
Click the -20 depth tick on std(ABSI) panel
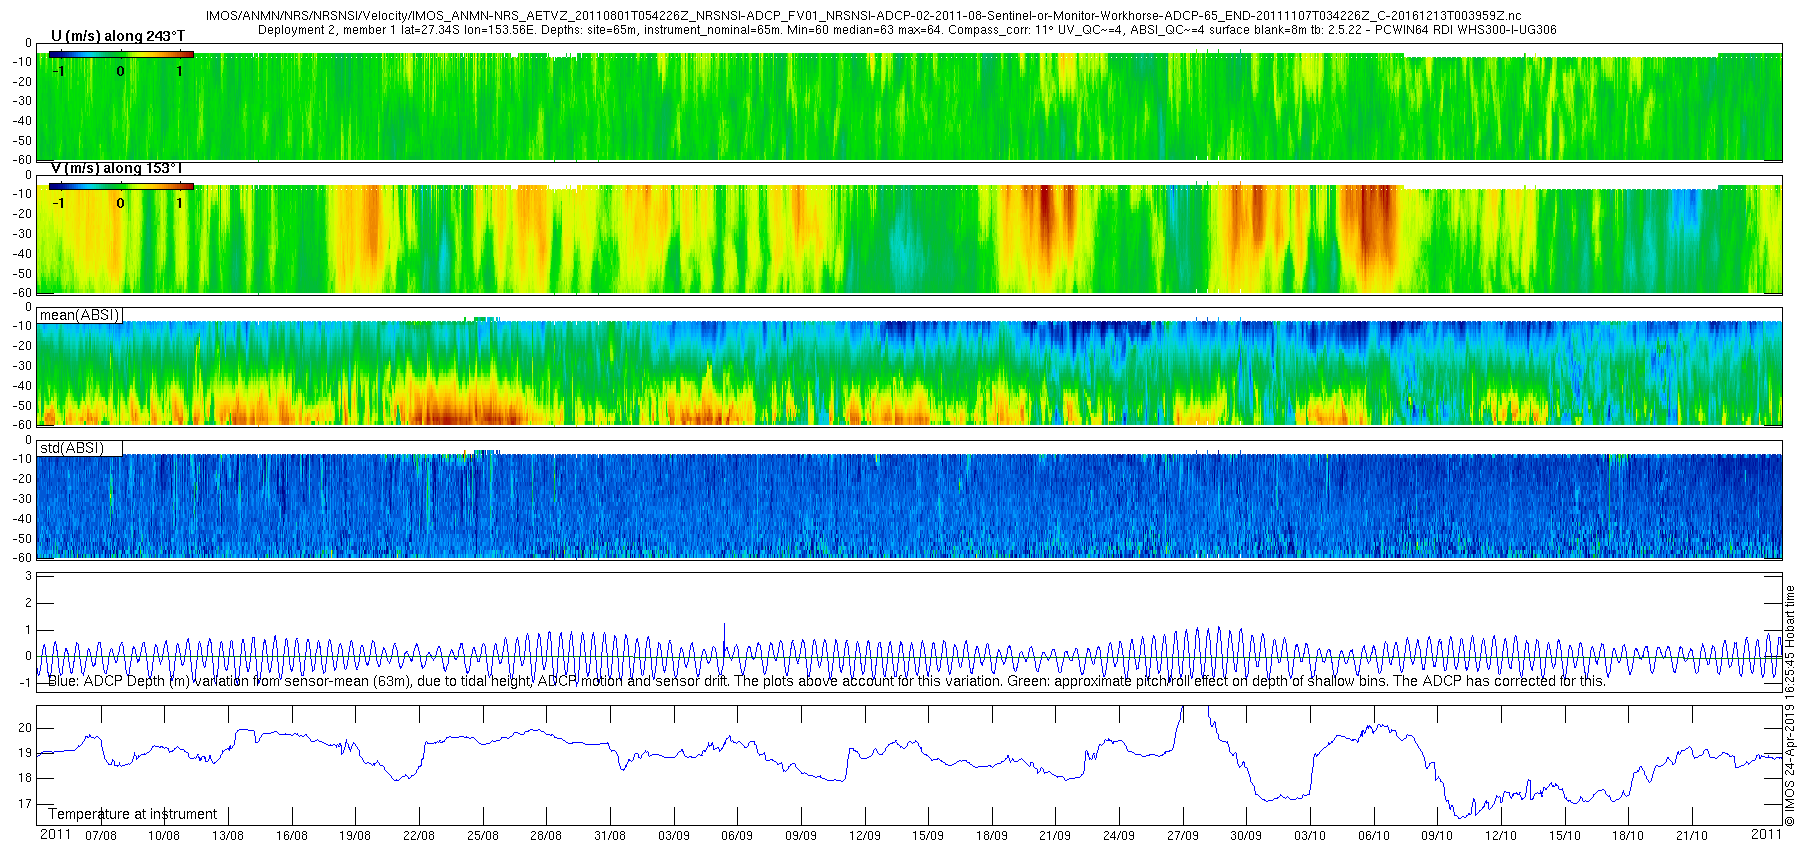[22, 479]
